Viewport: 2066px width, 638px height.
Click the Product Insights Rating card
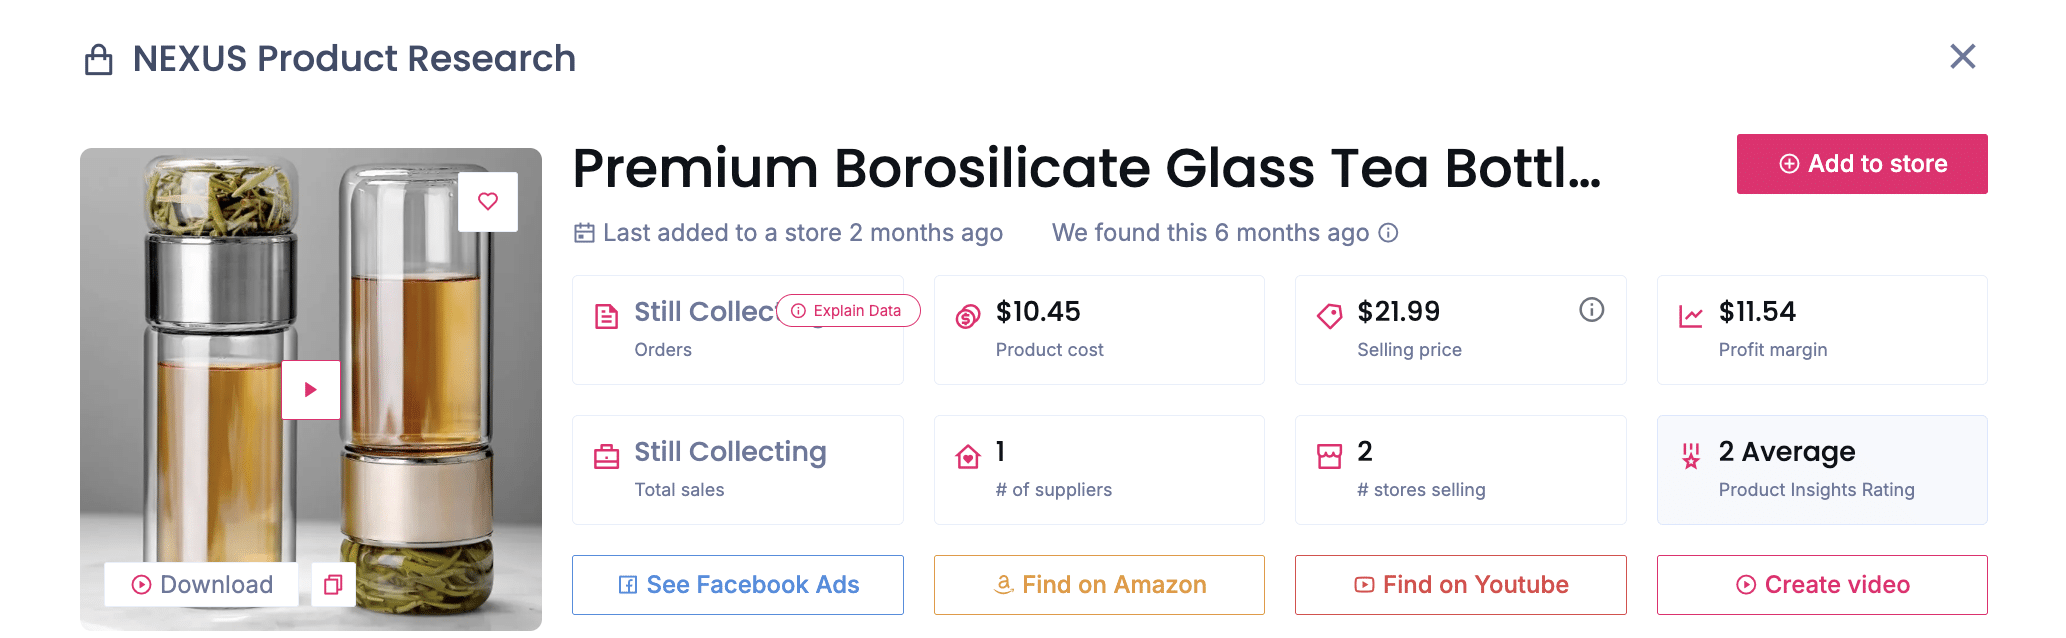(x=1822, y=470)
